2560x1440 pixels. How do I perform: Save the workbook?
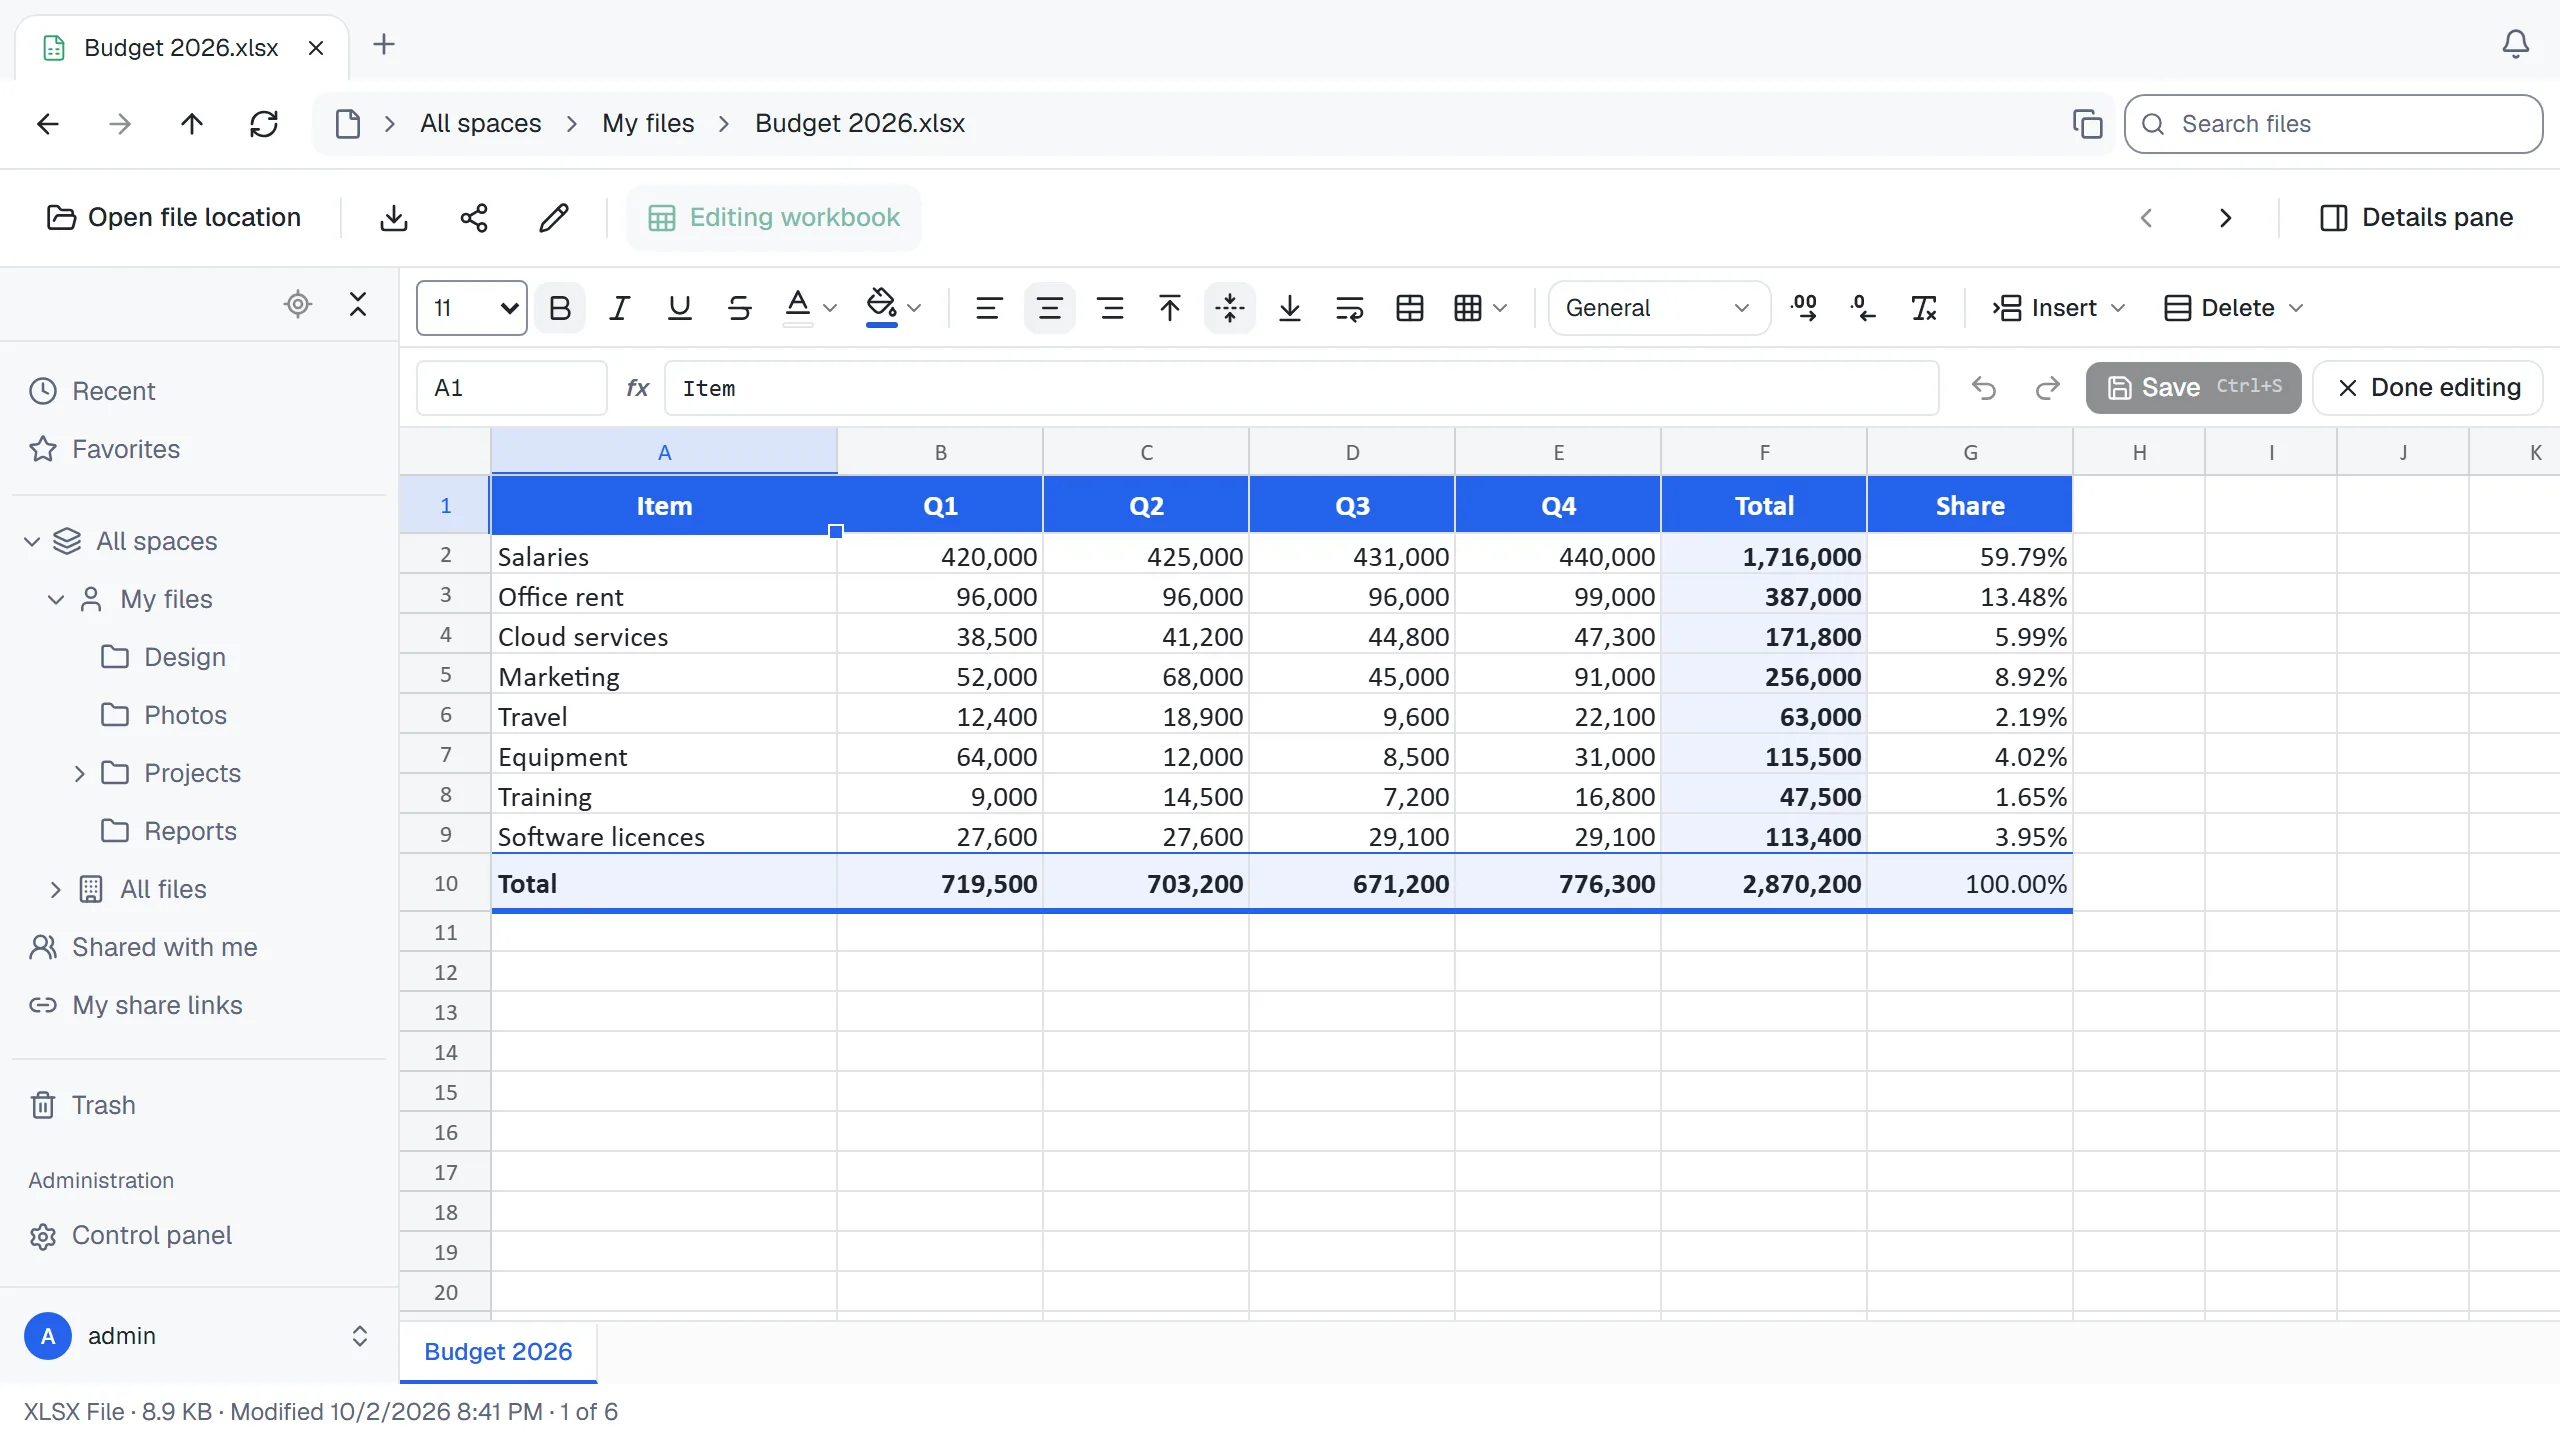(2194, 388)
